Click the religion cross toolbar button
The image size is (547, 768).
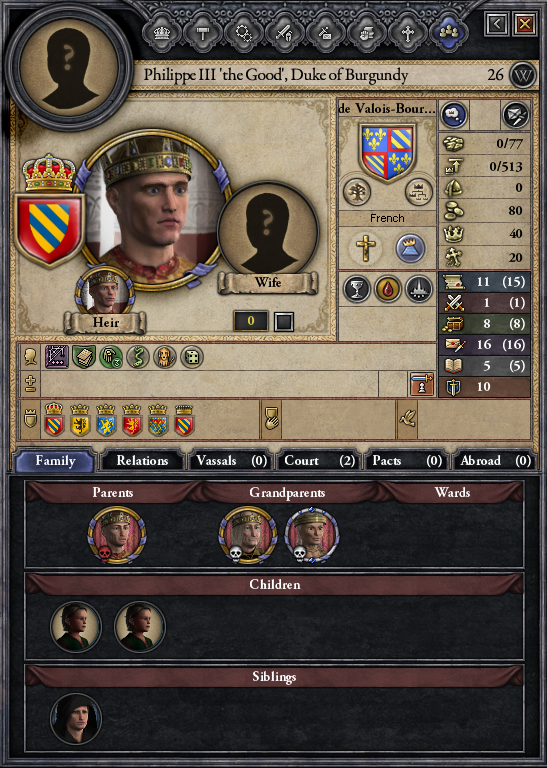407,33
